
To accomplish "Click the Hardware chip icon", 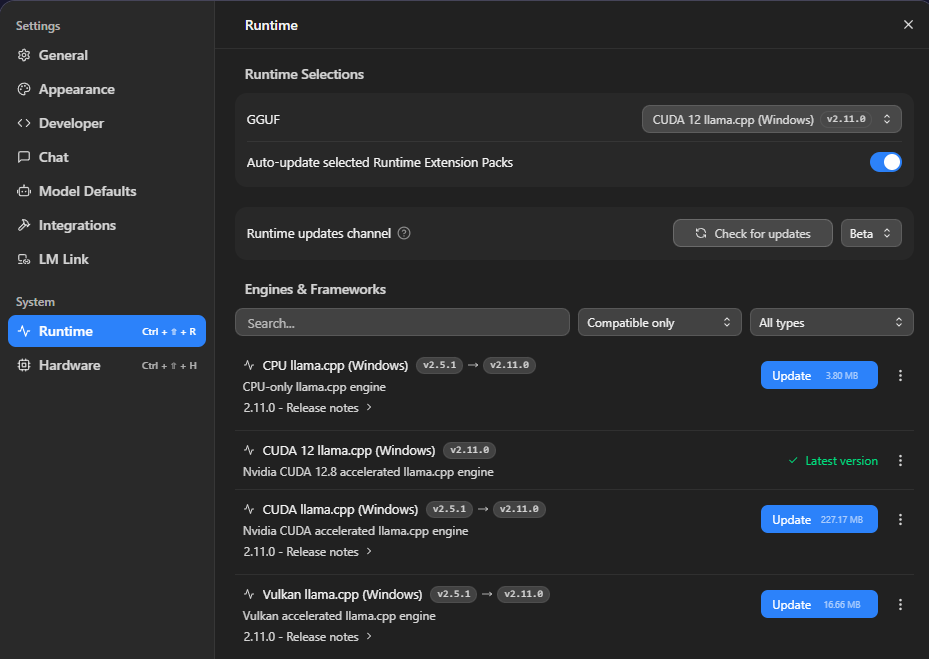I will click(x=24, y=365).
